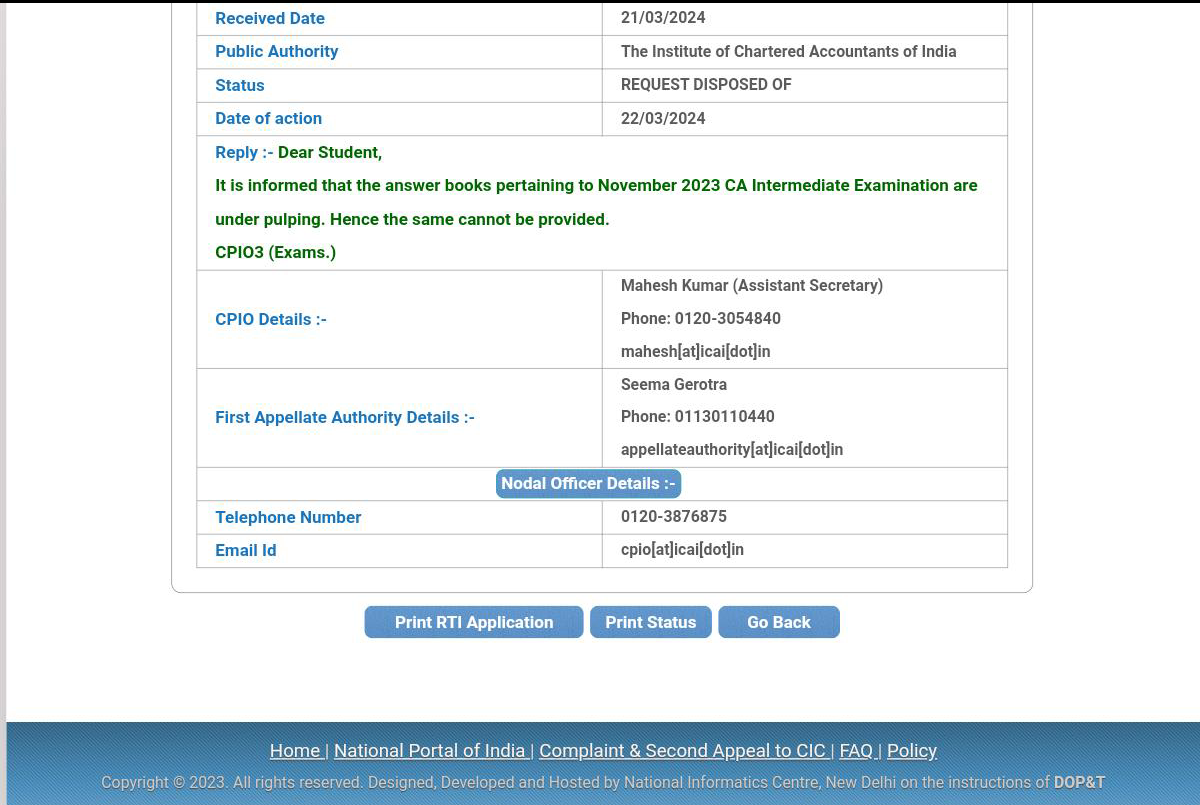This screenshot has height=805, width=1200.
Task: Open Complaint & Second Appeal to CIC
Action: pos(683,750)
